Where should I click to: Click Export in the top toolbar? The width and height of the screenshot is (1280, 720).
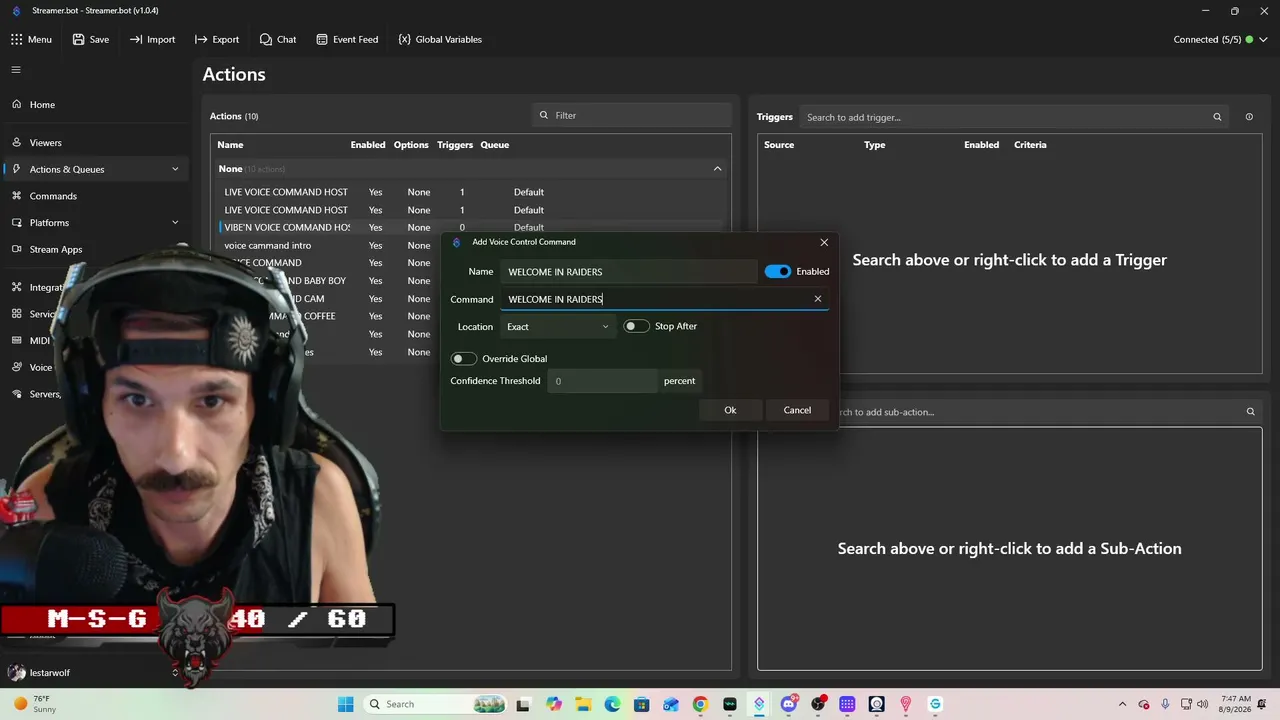click(x=217, y=39)
